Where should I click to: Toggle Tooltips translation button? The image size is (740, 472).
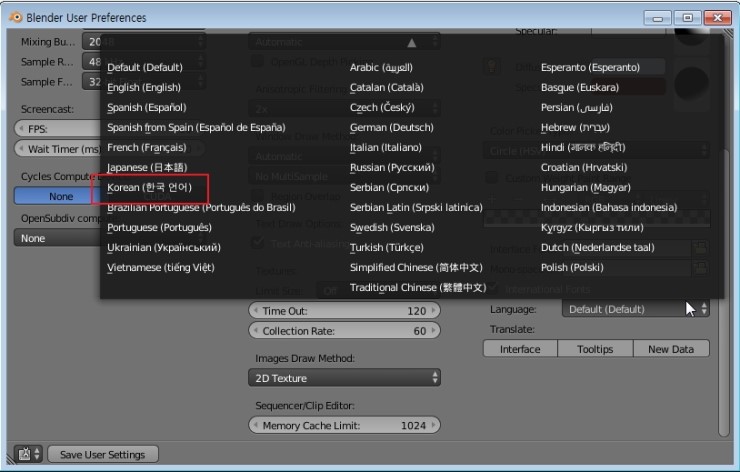(x=595, y=349)
